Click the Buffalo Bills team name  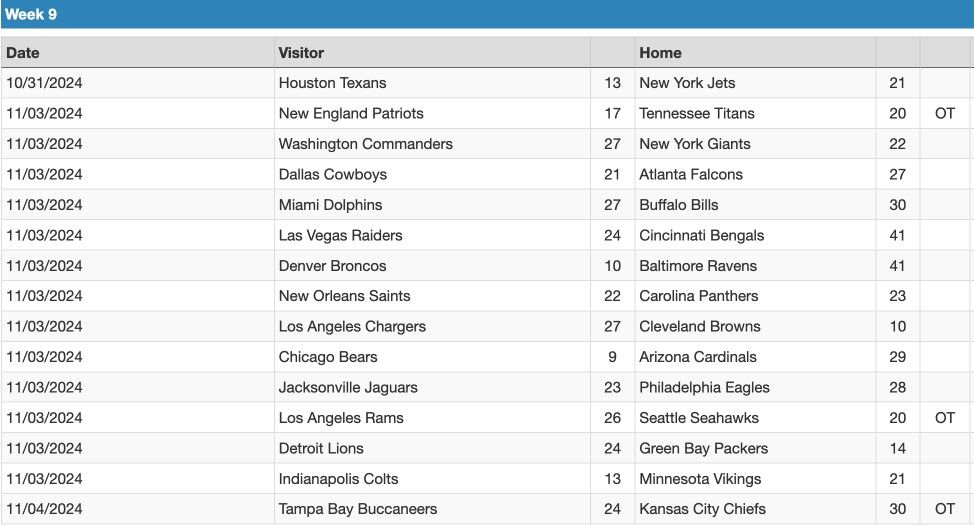pyautogui.click(x=679, y=205)
